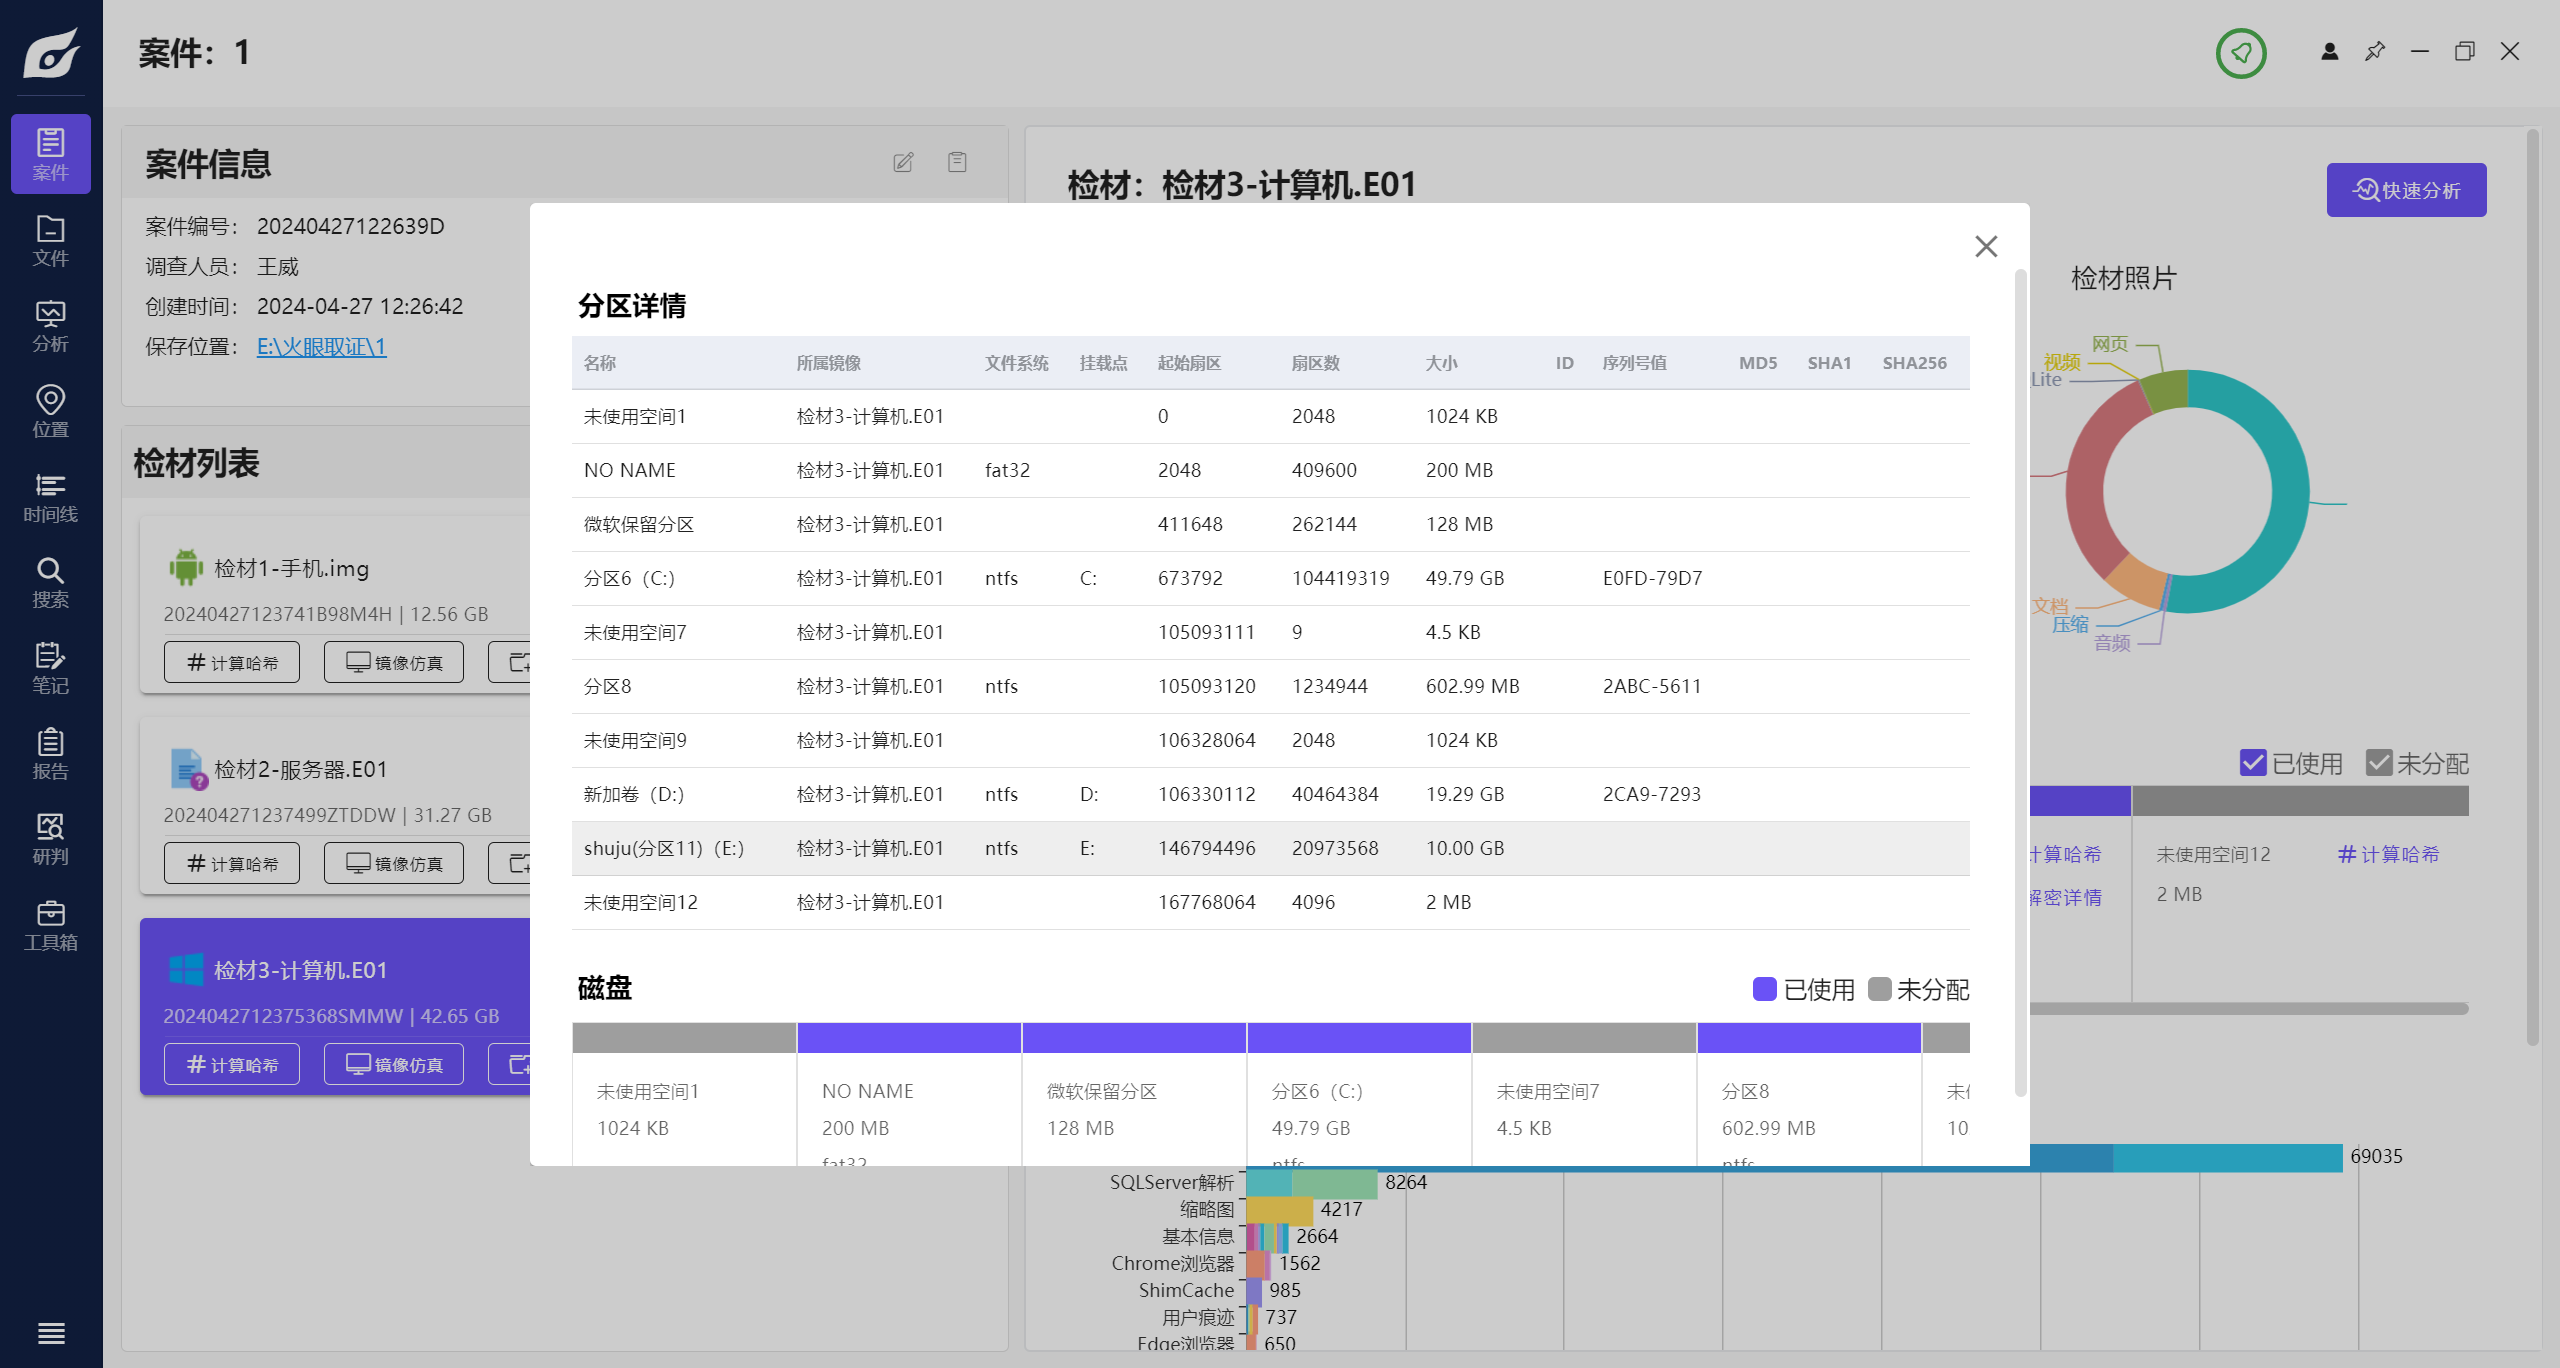Toggle 已使用 legend in disk section
2560x1368 pixels.
1765,989
